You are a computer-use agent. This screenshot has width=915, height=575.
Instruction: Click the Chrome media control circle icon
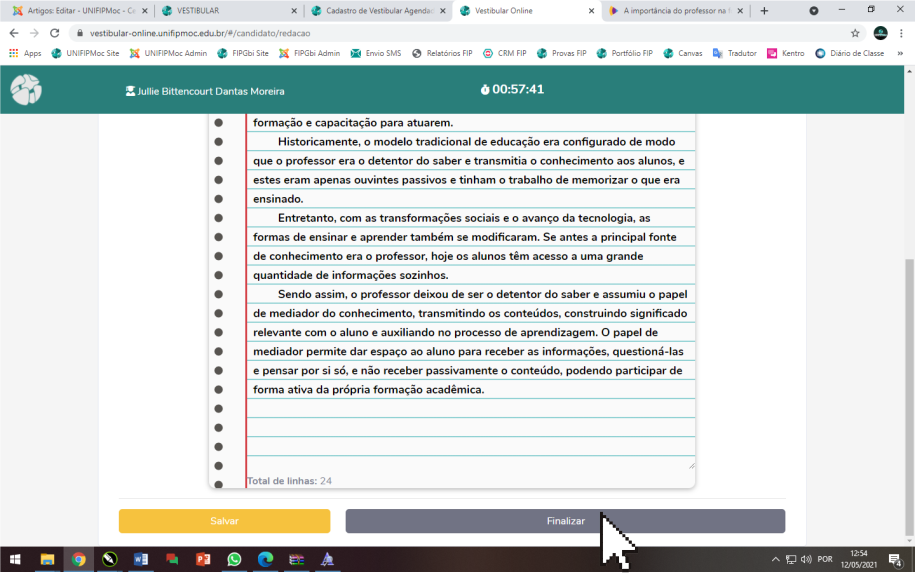[x=813, y=11]
